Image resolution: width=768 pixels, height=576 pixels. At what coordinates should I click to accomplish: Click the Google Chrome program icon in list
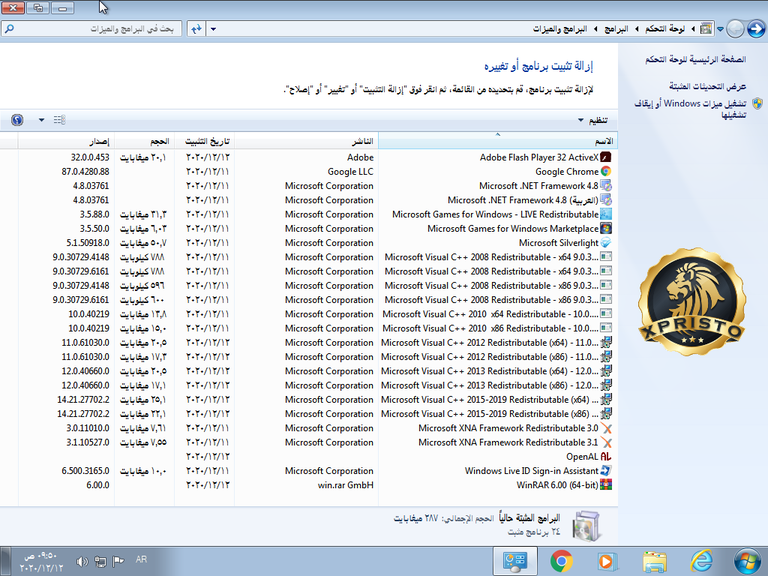coord(606,171)
